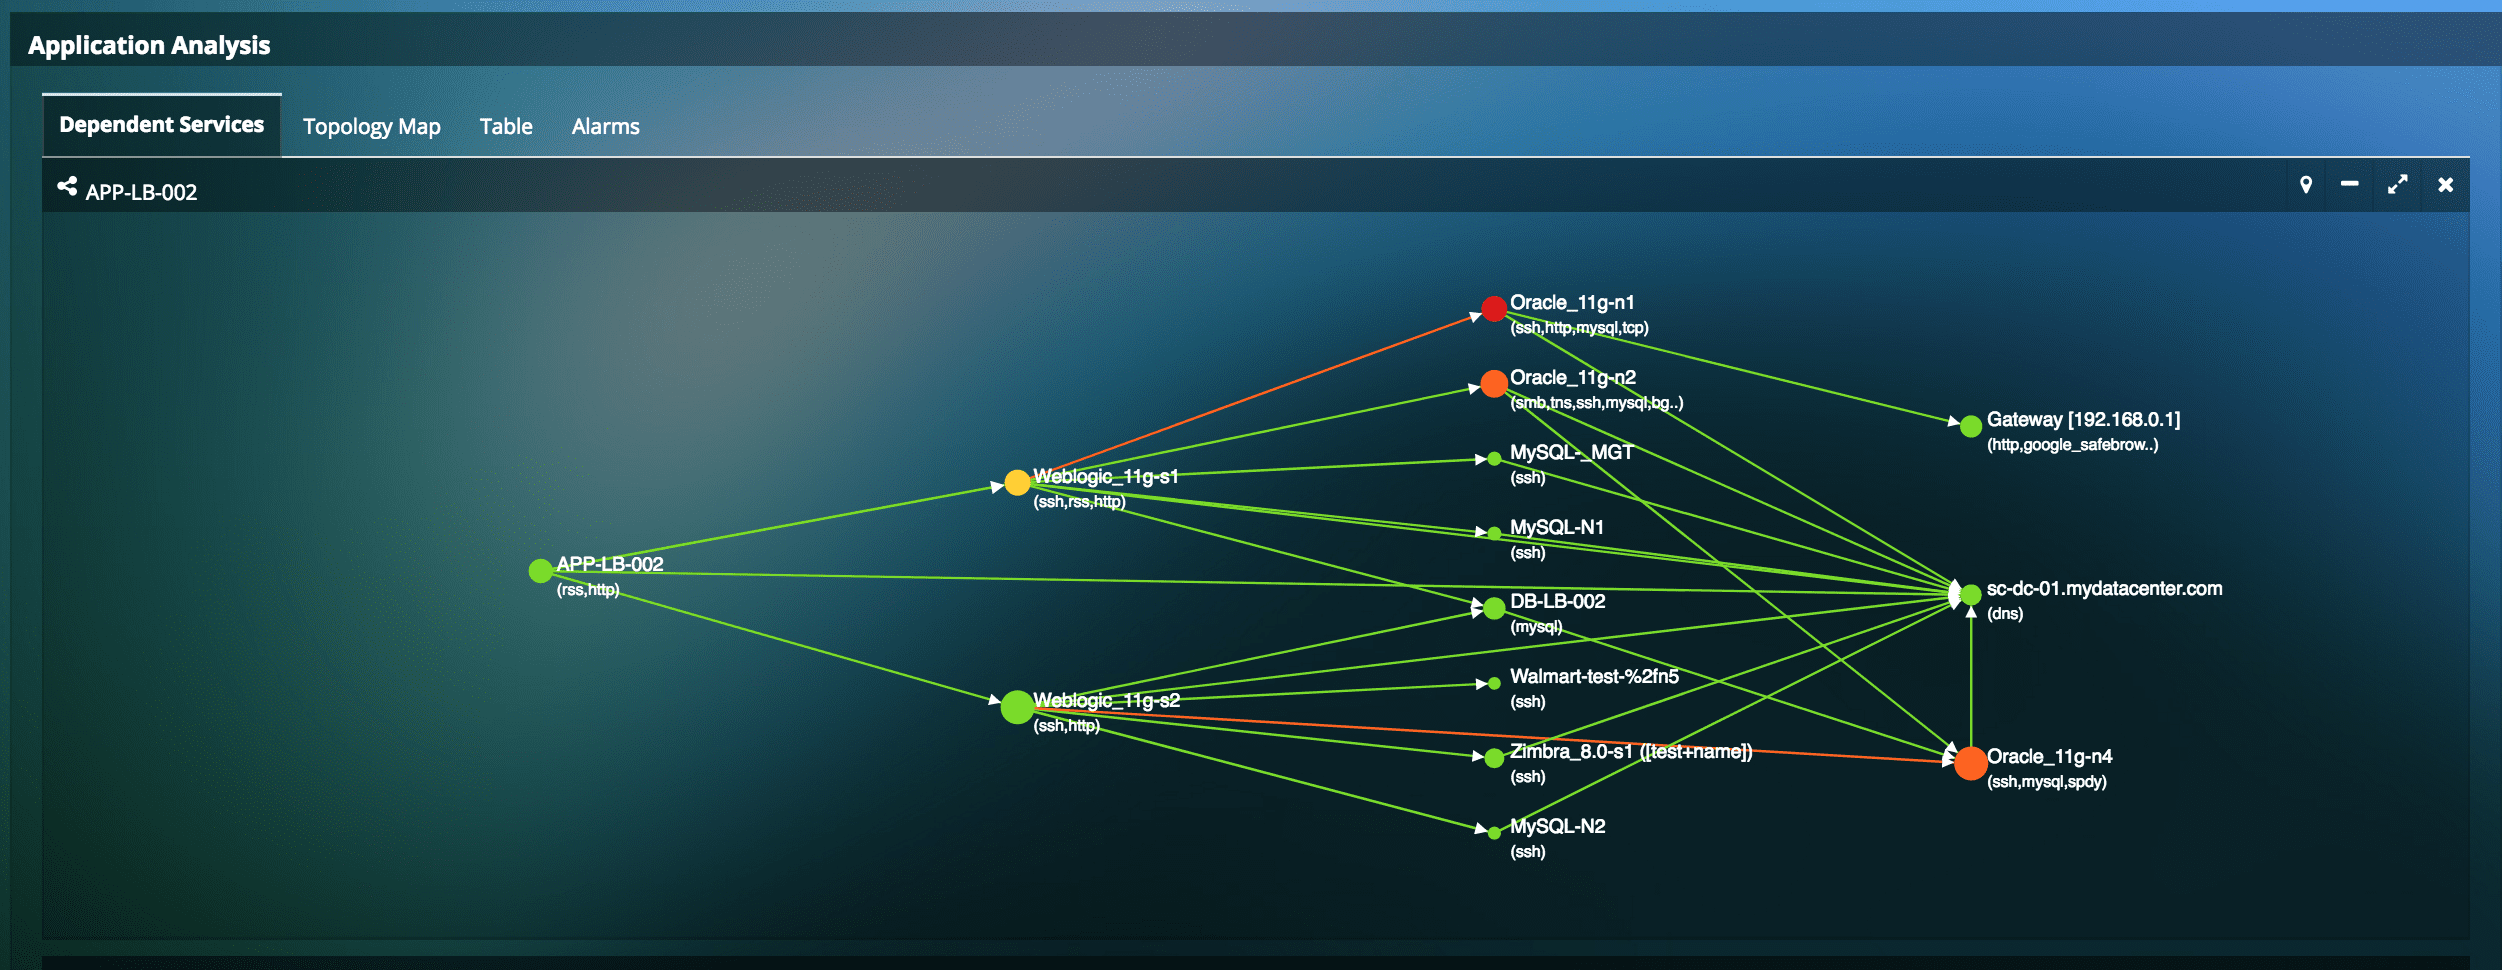Click the (dns) services text

click(x=2004, y=614)
